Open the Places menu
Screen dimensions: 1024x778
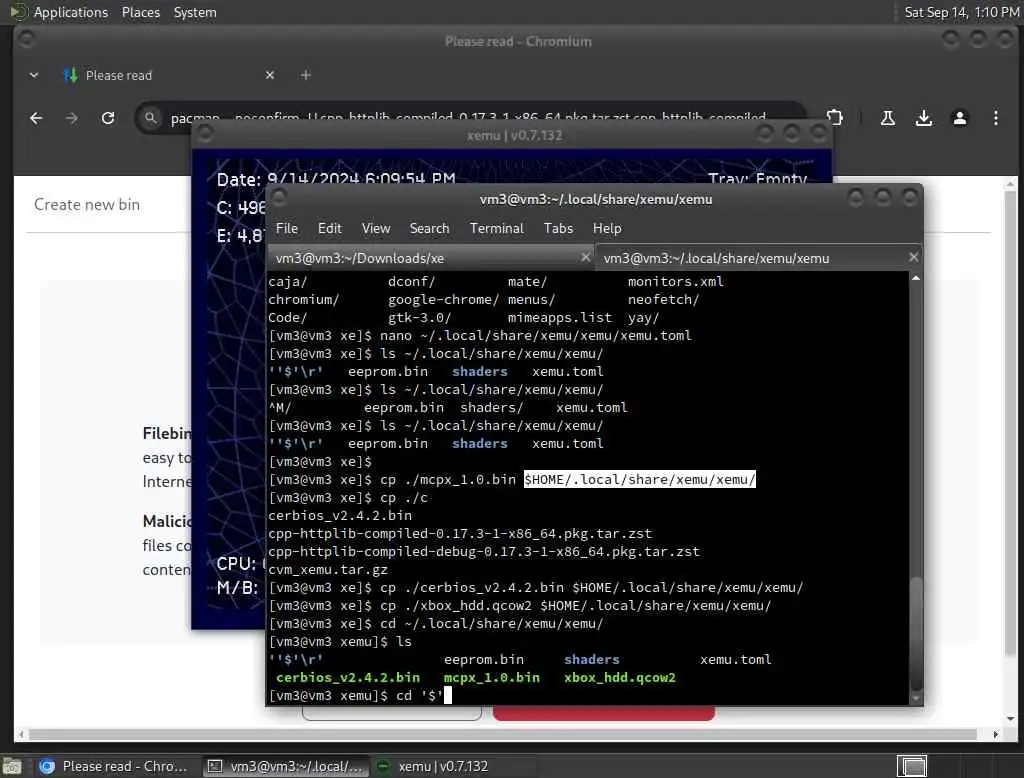coord(140,12)
